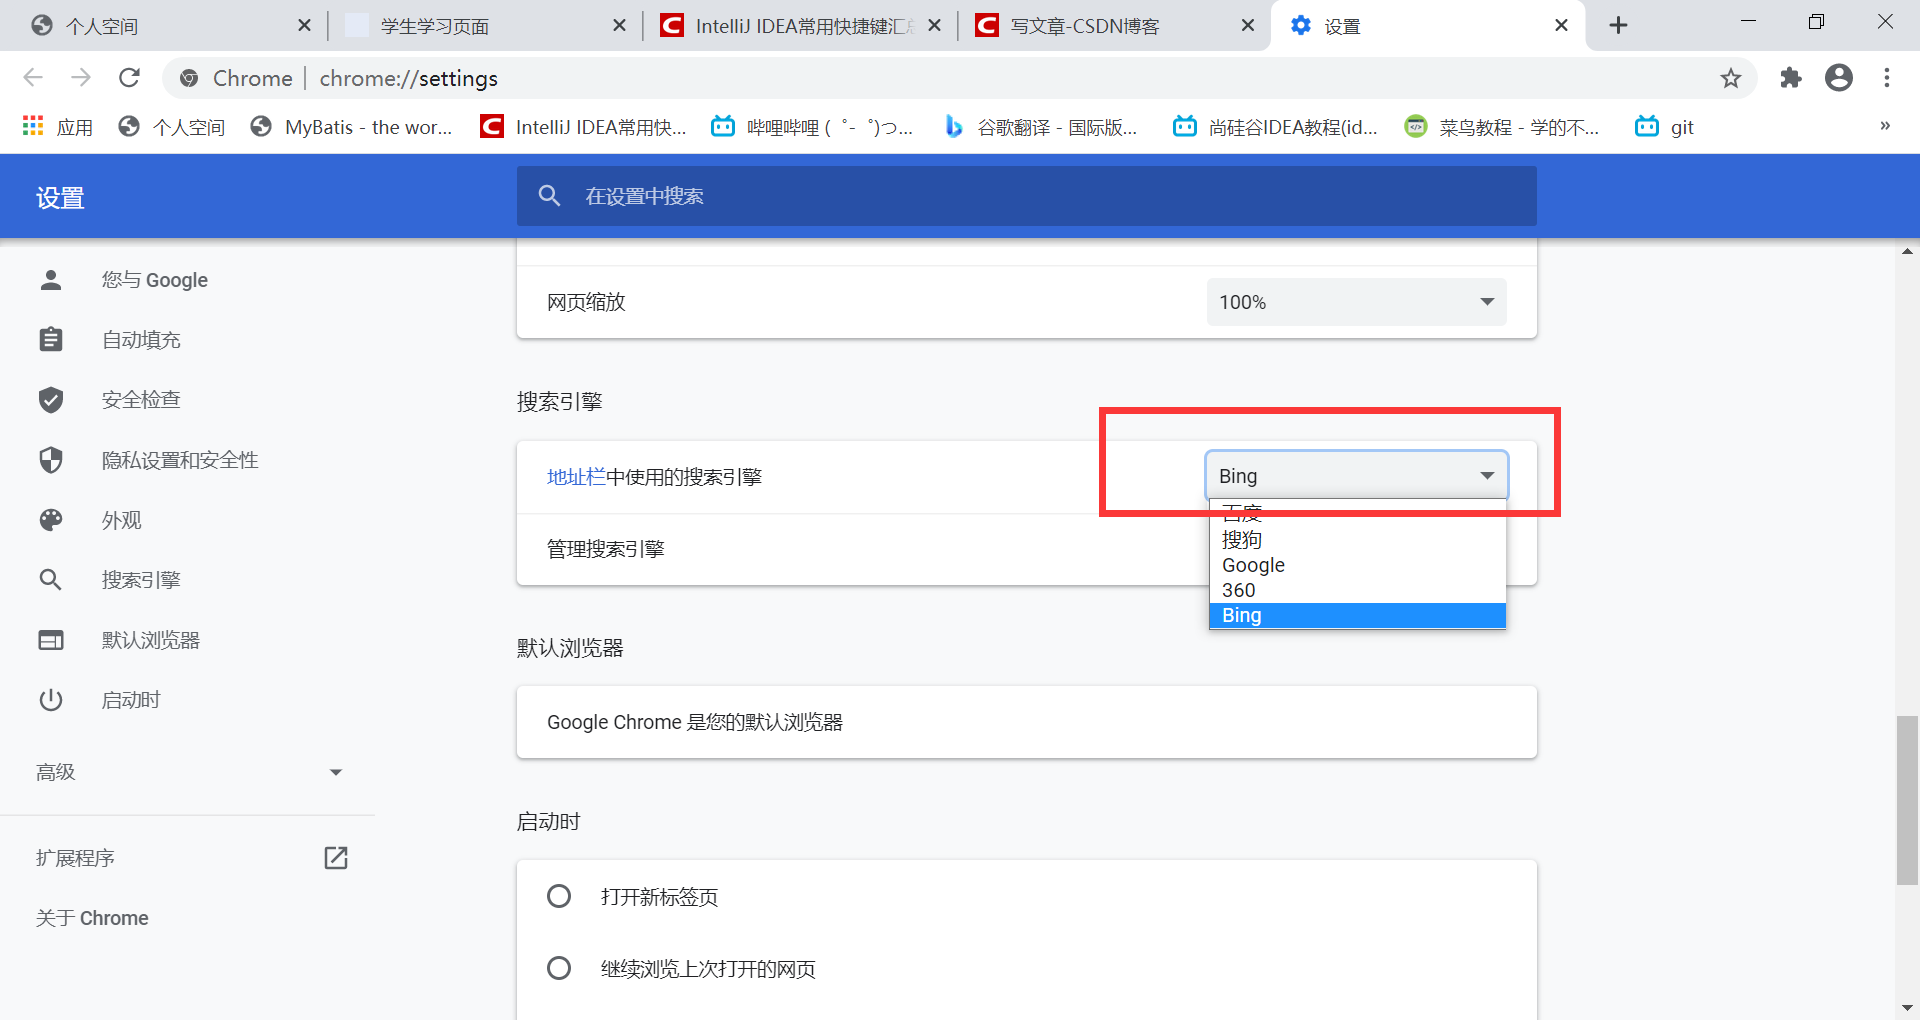Image resolution: width=1920 pixels, height=1020 pixels.
Task: Open the Extensions puzzle icon
Action: pos(1791,78)
